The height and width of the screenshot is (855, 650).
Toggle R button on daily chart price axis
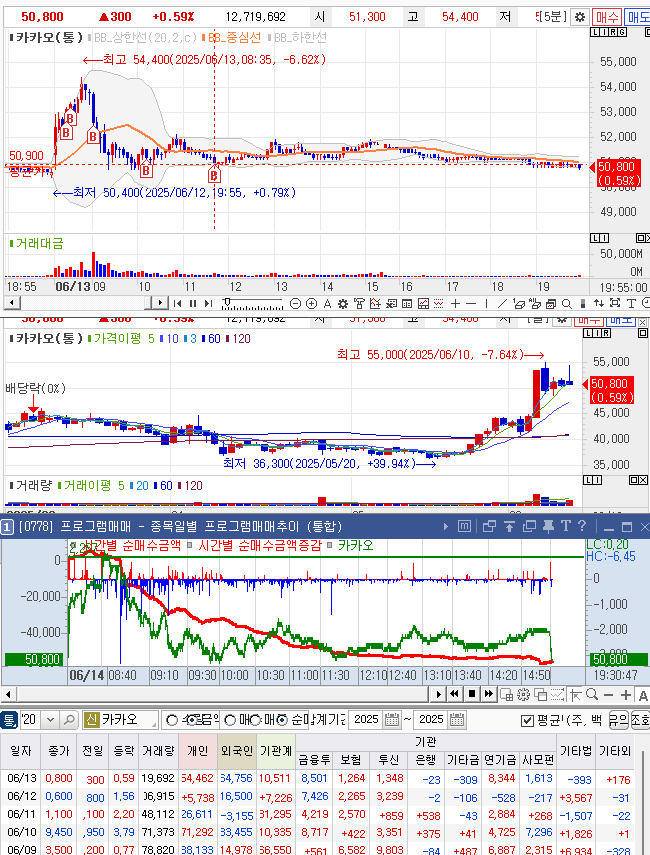(607, 333)
